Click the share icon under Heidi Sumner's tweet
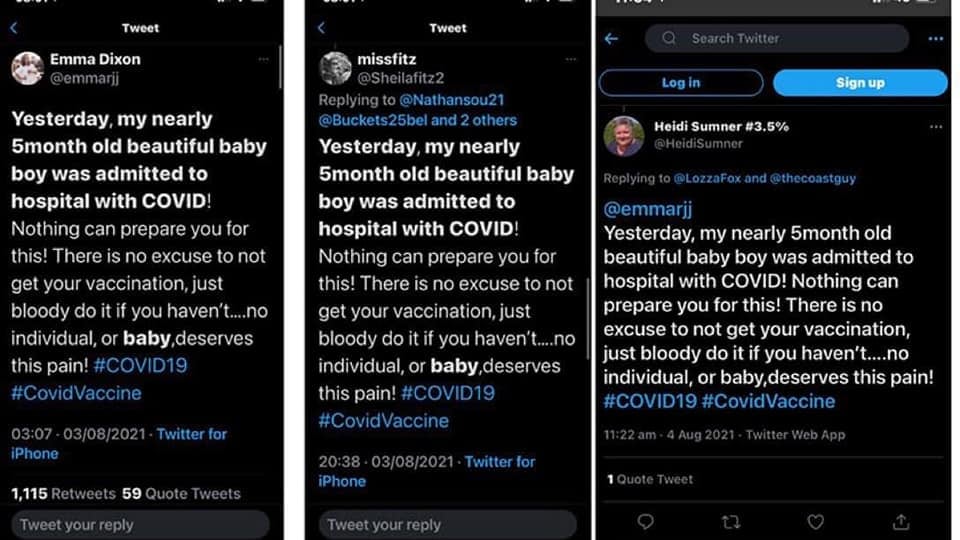960x540 pixels. pos(901,521)
